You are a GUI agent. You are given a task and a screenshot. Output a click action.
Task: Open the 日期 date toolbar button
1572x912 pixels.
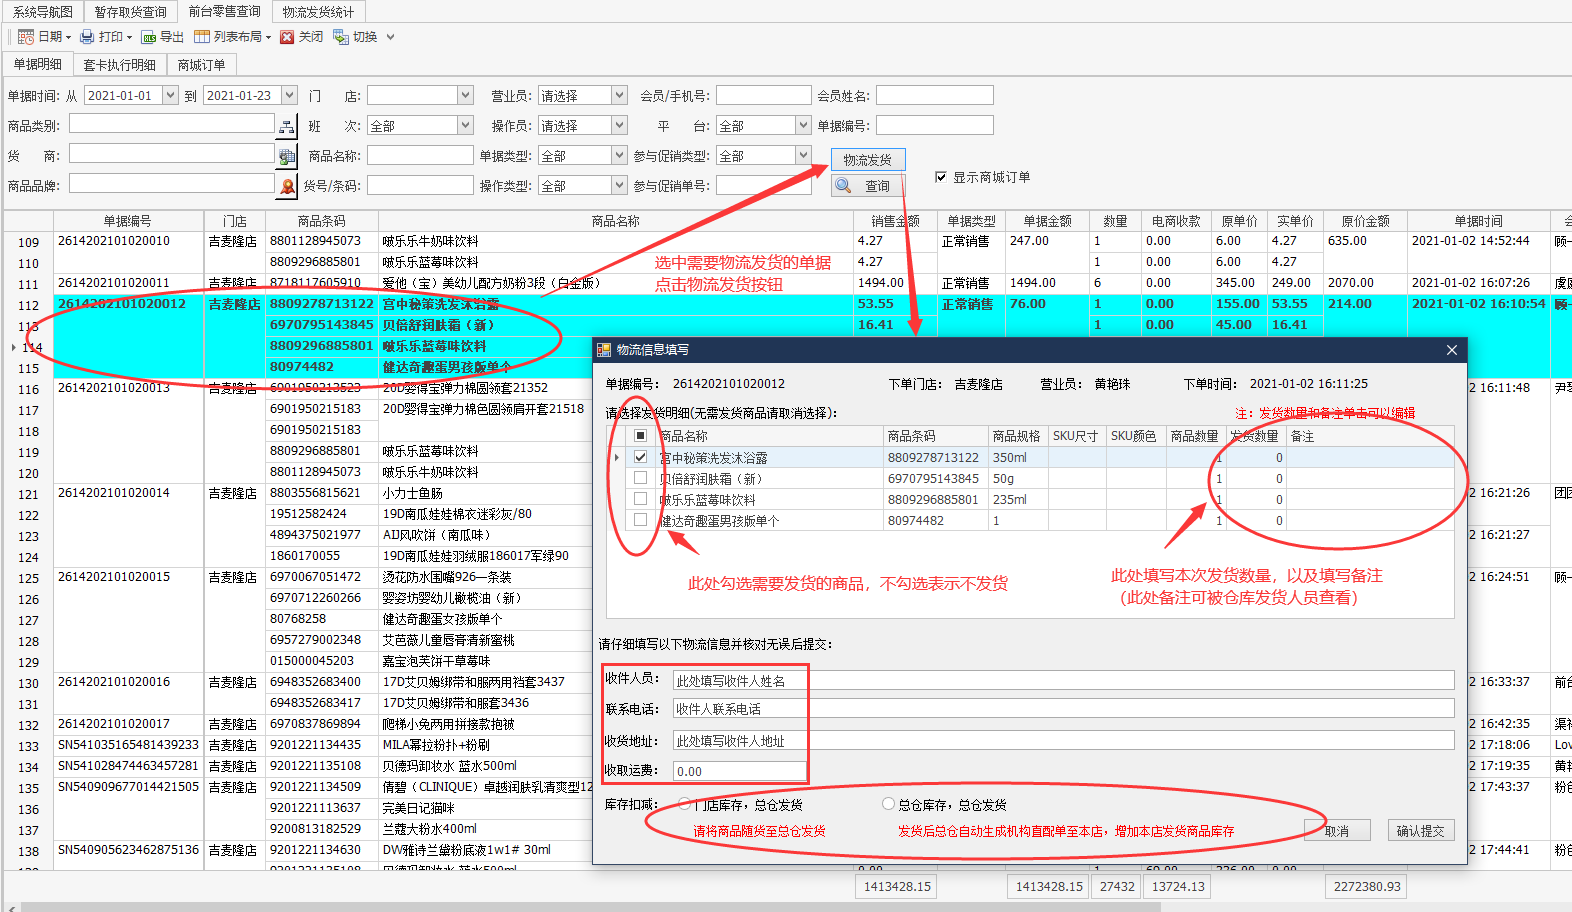(x=44, y=37)
